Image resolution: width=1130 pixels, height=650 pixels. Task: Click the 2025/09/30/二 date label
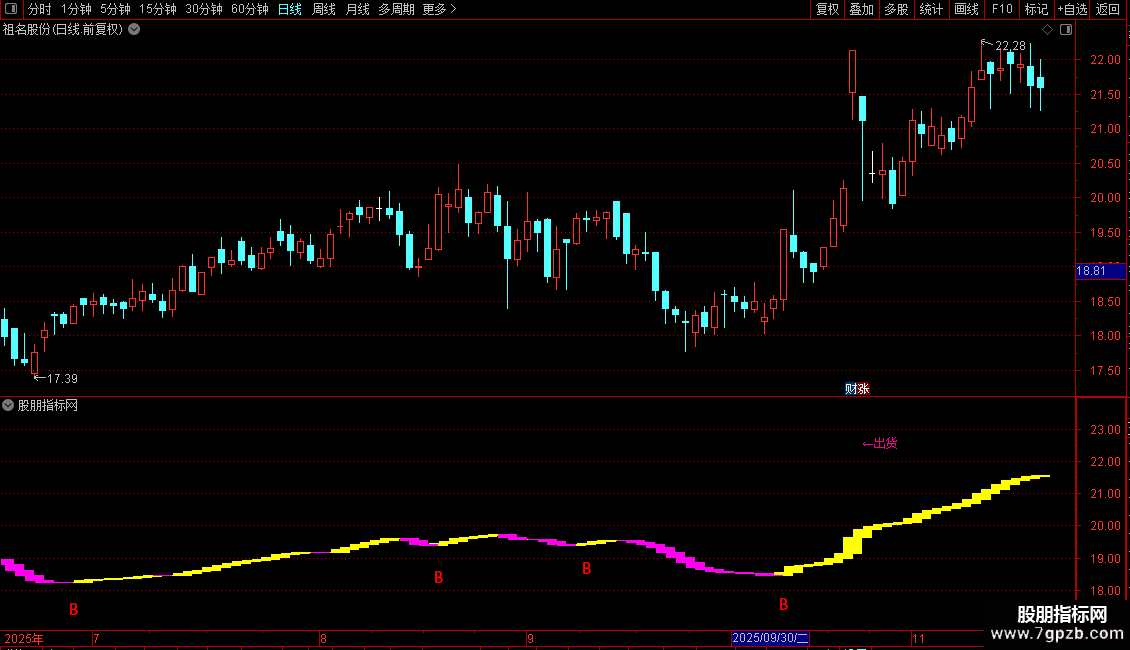tap(770, 638)
